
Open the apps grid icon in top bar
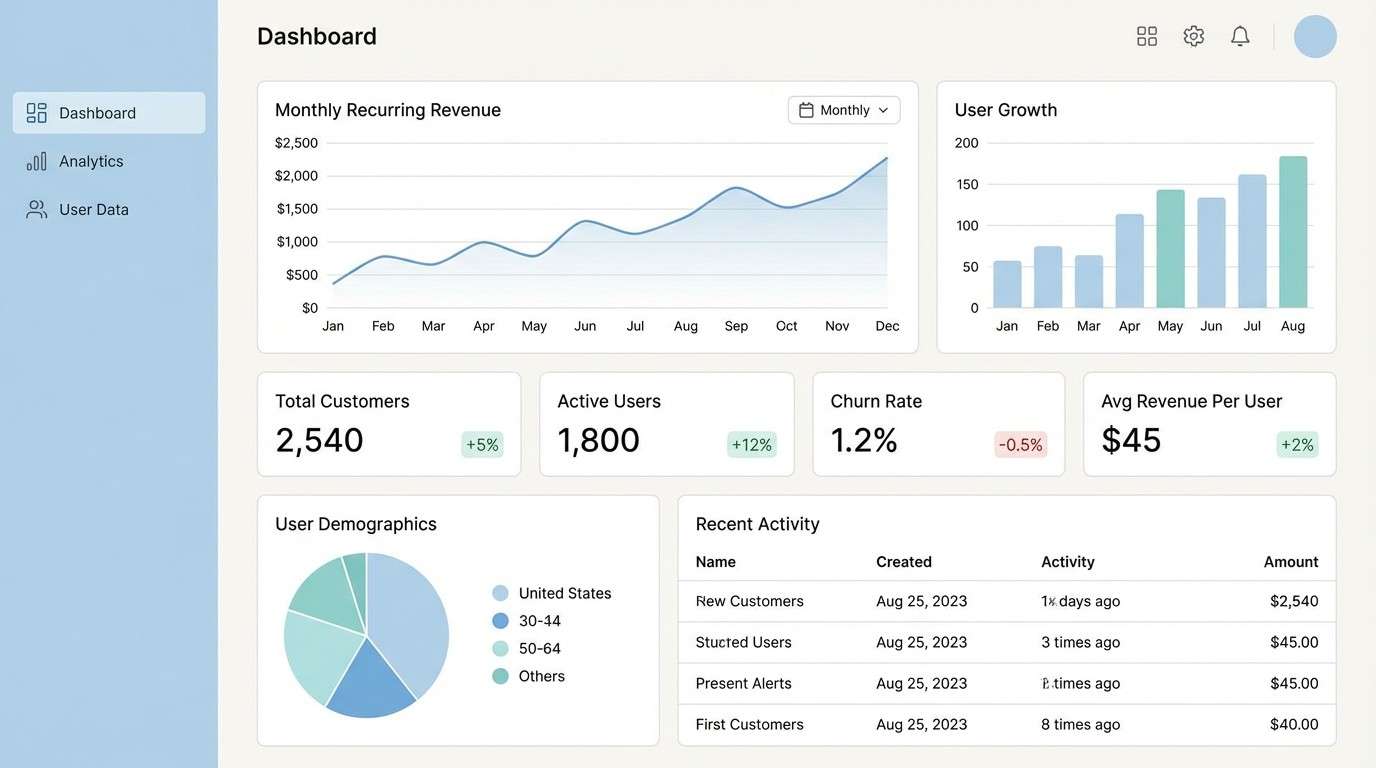[1146, 34]
